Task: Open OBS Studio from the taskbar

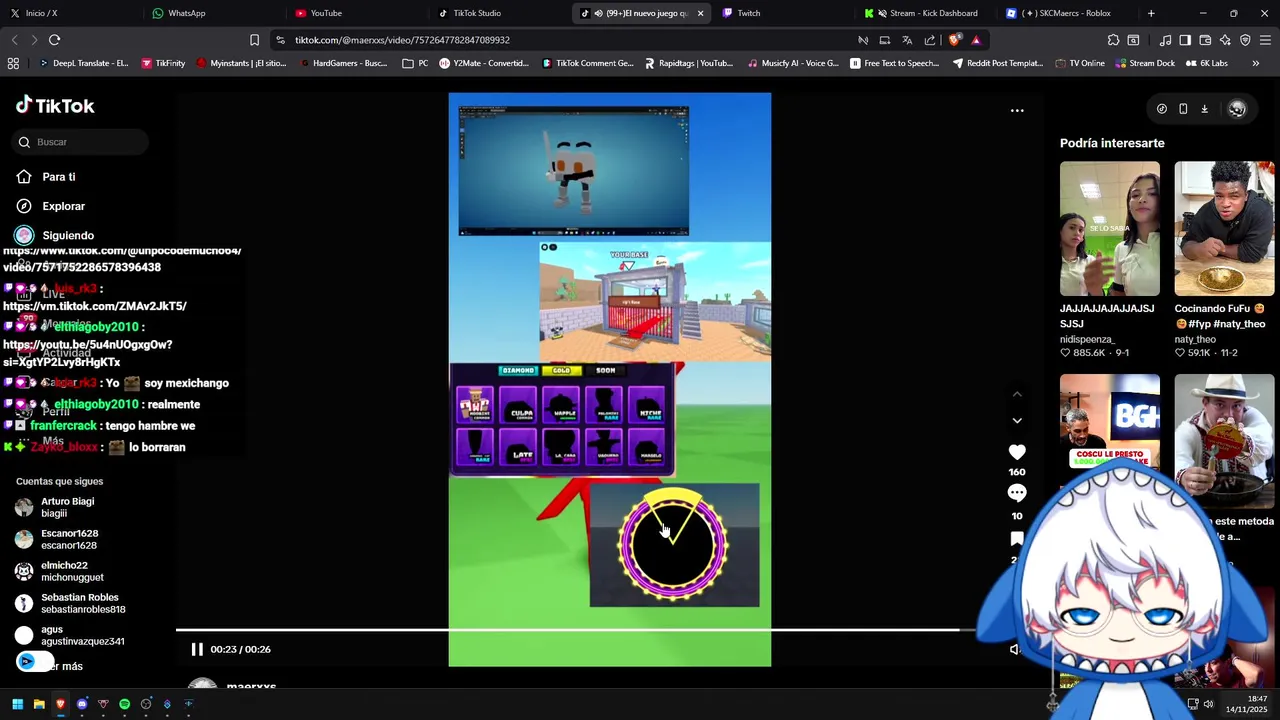Action: pos(146,704)
